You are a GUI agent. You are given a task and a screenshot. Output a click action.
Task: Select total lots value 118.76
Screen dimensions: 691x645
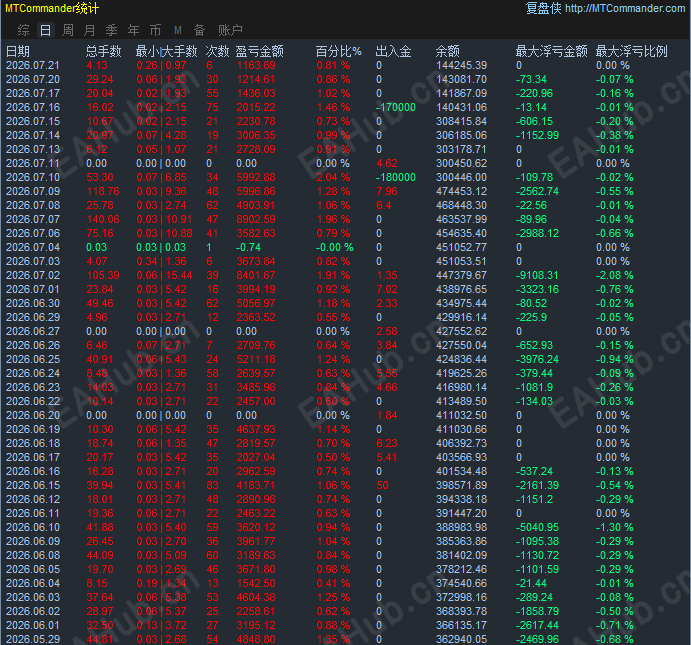pyautogui.click(x=103, y=192)
